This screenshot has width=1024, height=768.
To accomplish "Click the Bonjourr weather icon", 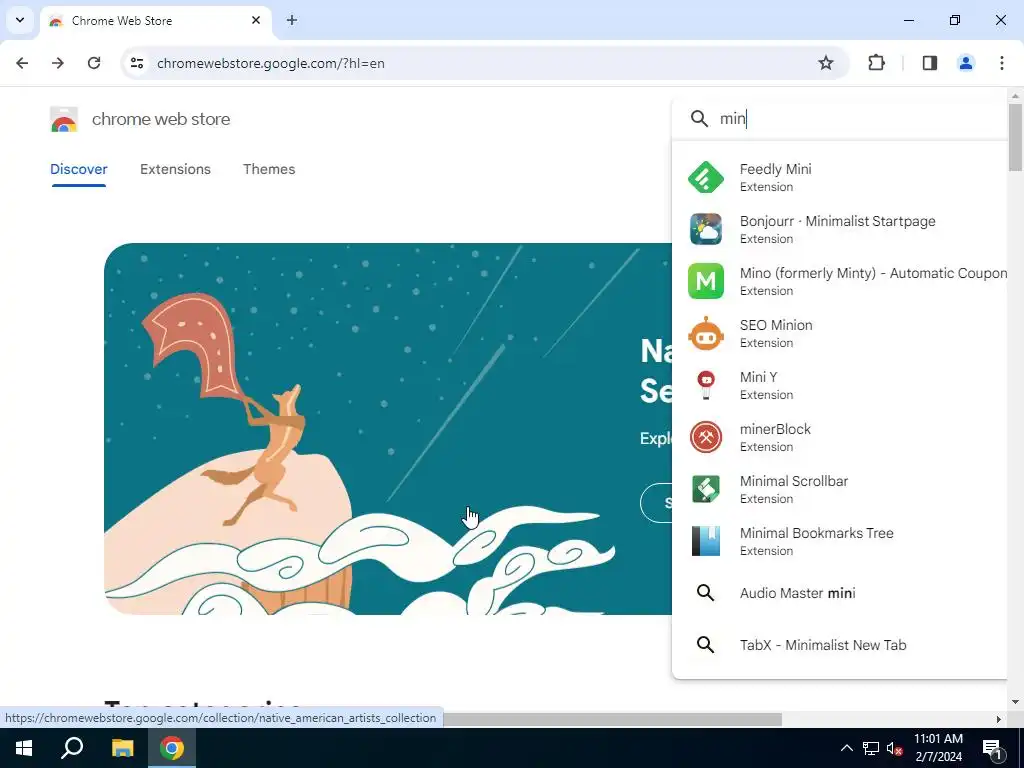I will pyautogui.click(x=705, y=229).
